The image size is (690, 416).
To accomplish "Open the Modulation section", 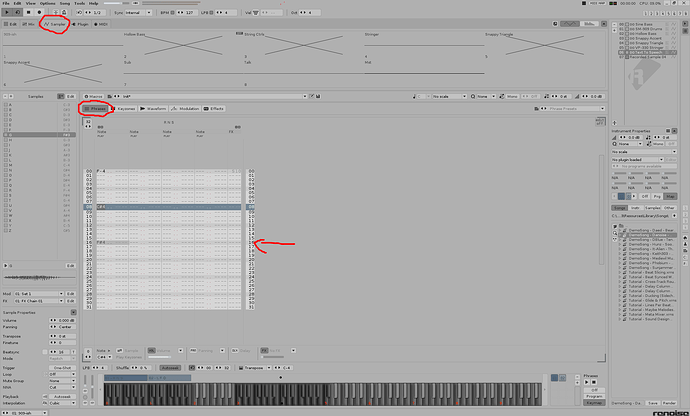I will click(186, 109).
